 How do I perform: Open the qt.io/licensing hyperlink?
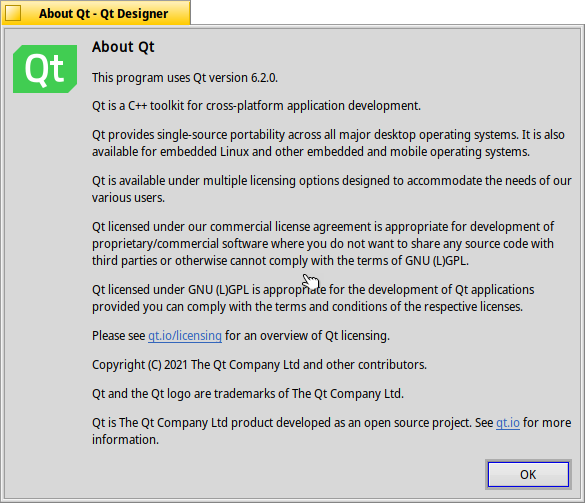(x=185, y=335)
